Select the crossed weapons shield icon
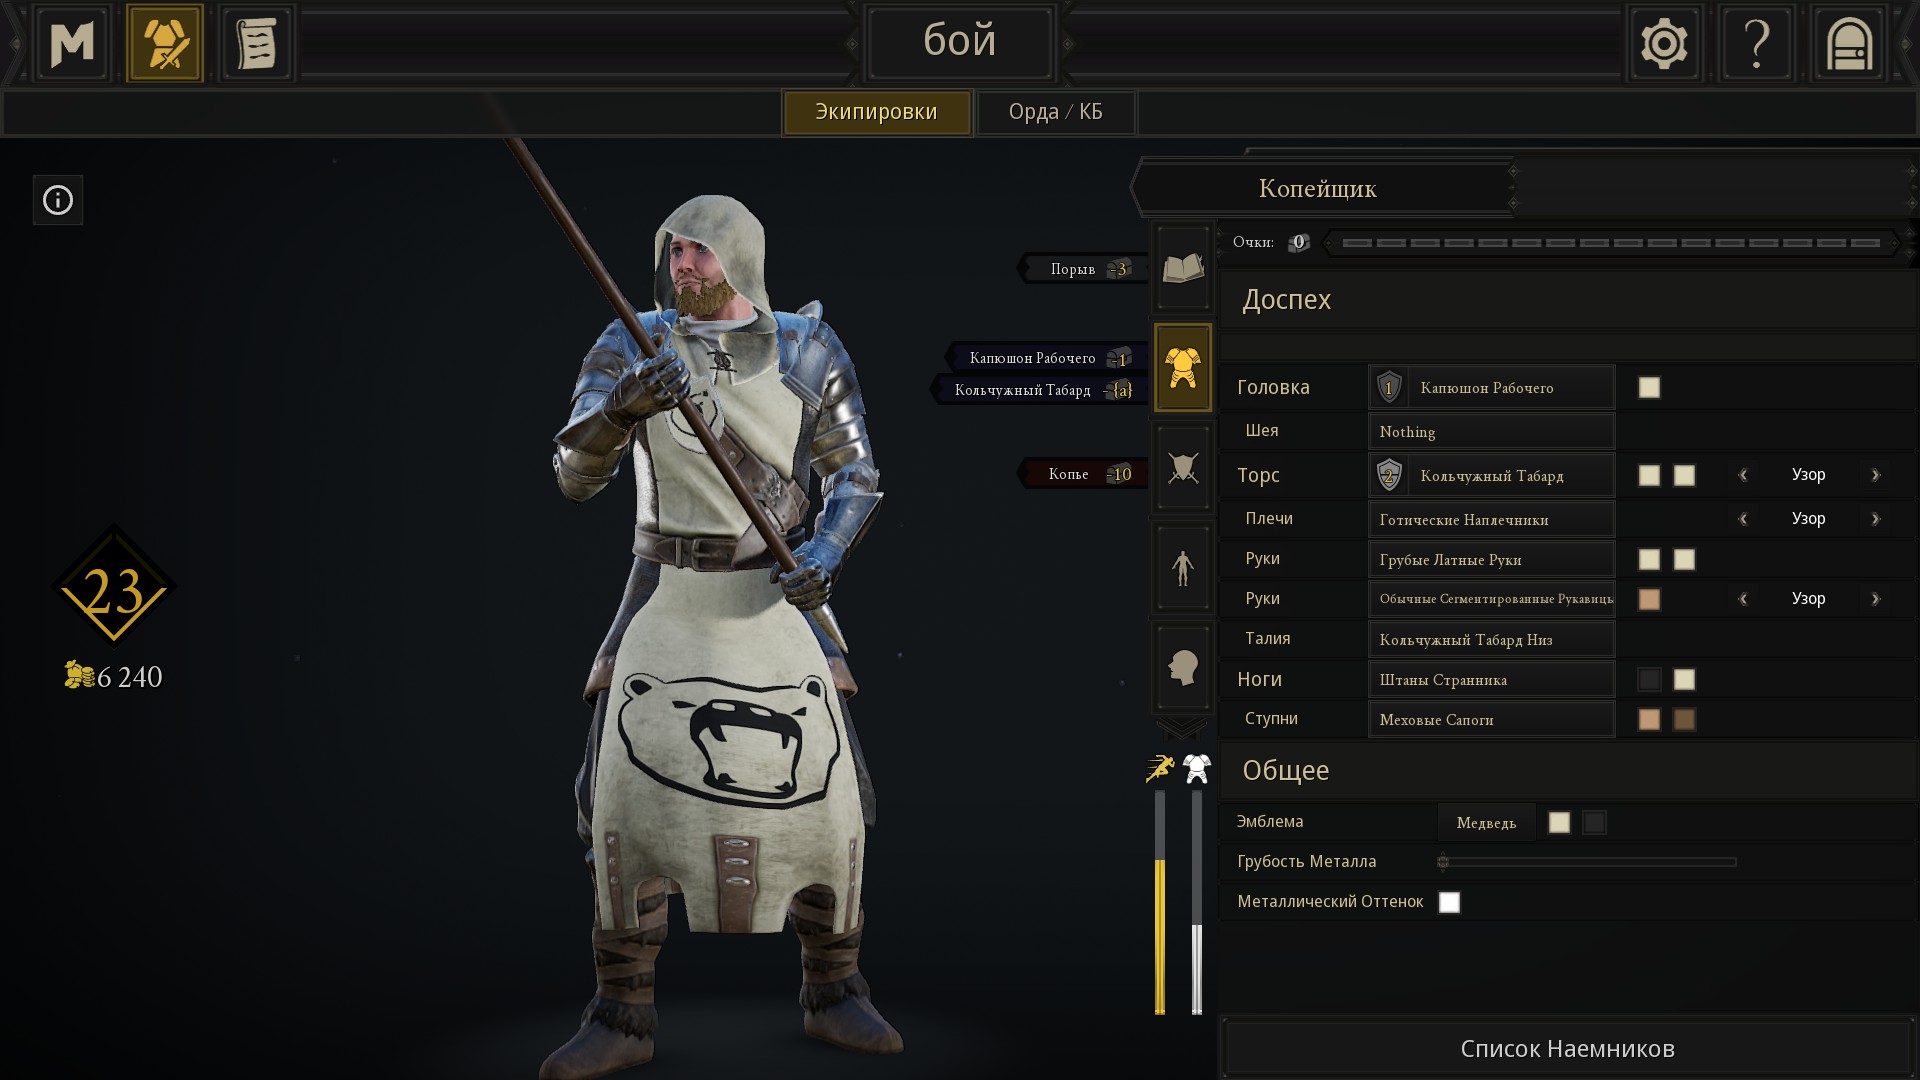This screenshot has height=1080, width=1920. pos(1183,468)
